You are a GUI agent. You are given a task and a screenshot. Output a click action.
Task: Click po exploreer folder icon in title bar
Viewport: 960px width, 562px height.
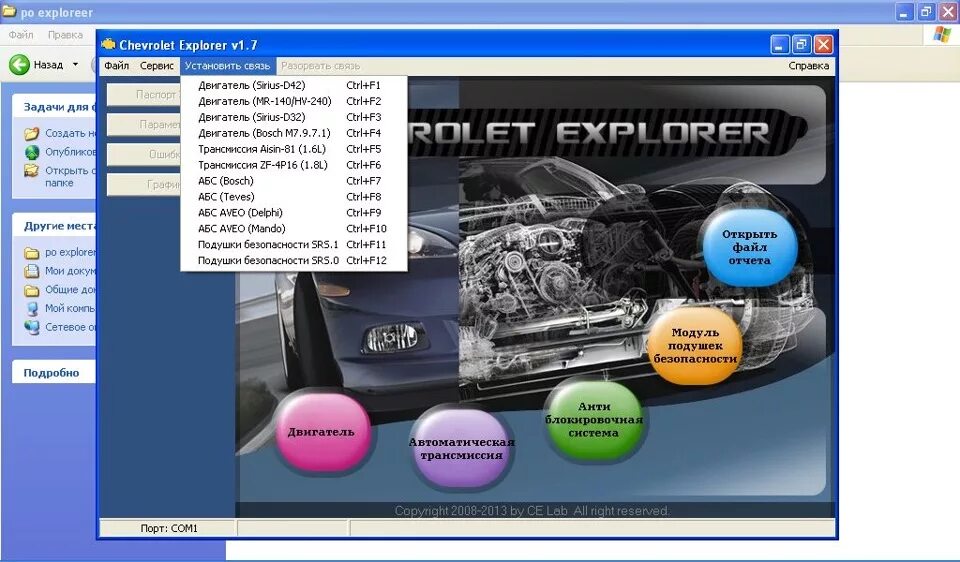coord(9,12)
